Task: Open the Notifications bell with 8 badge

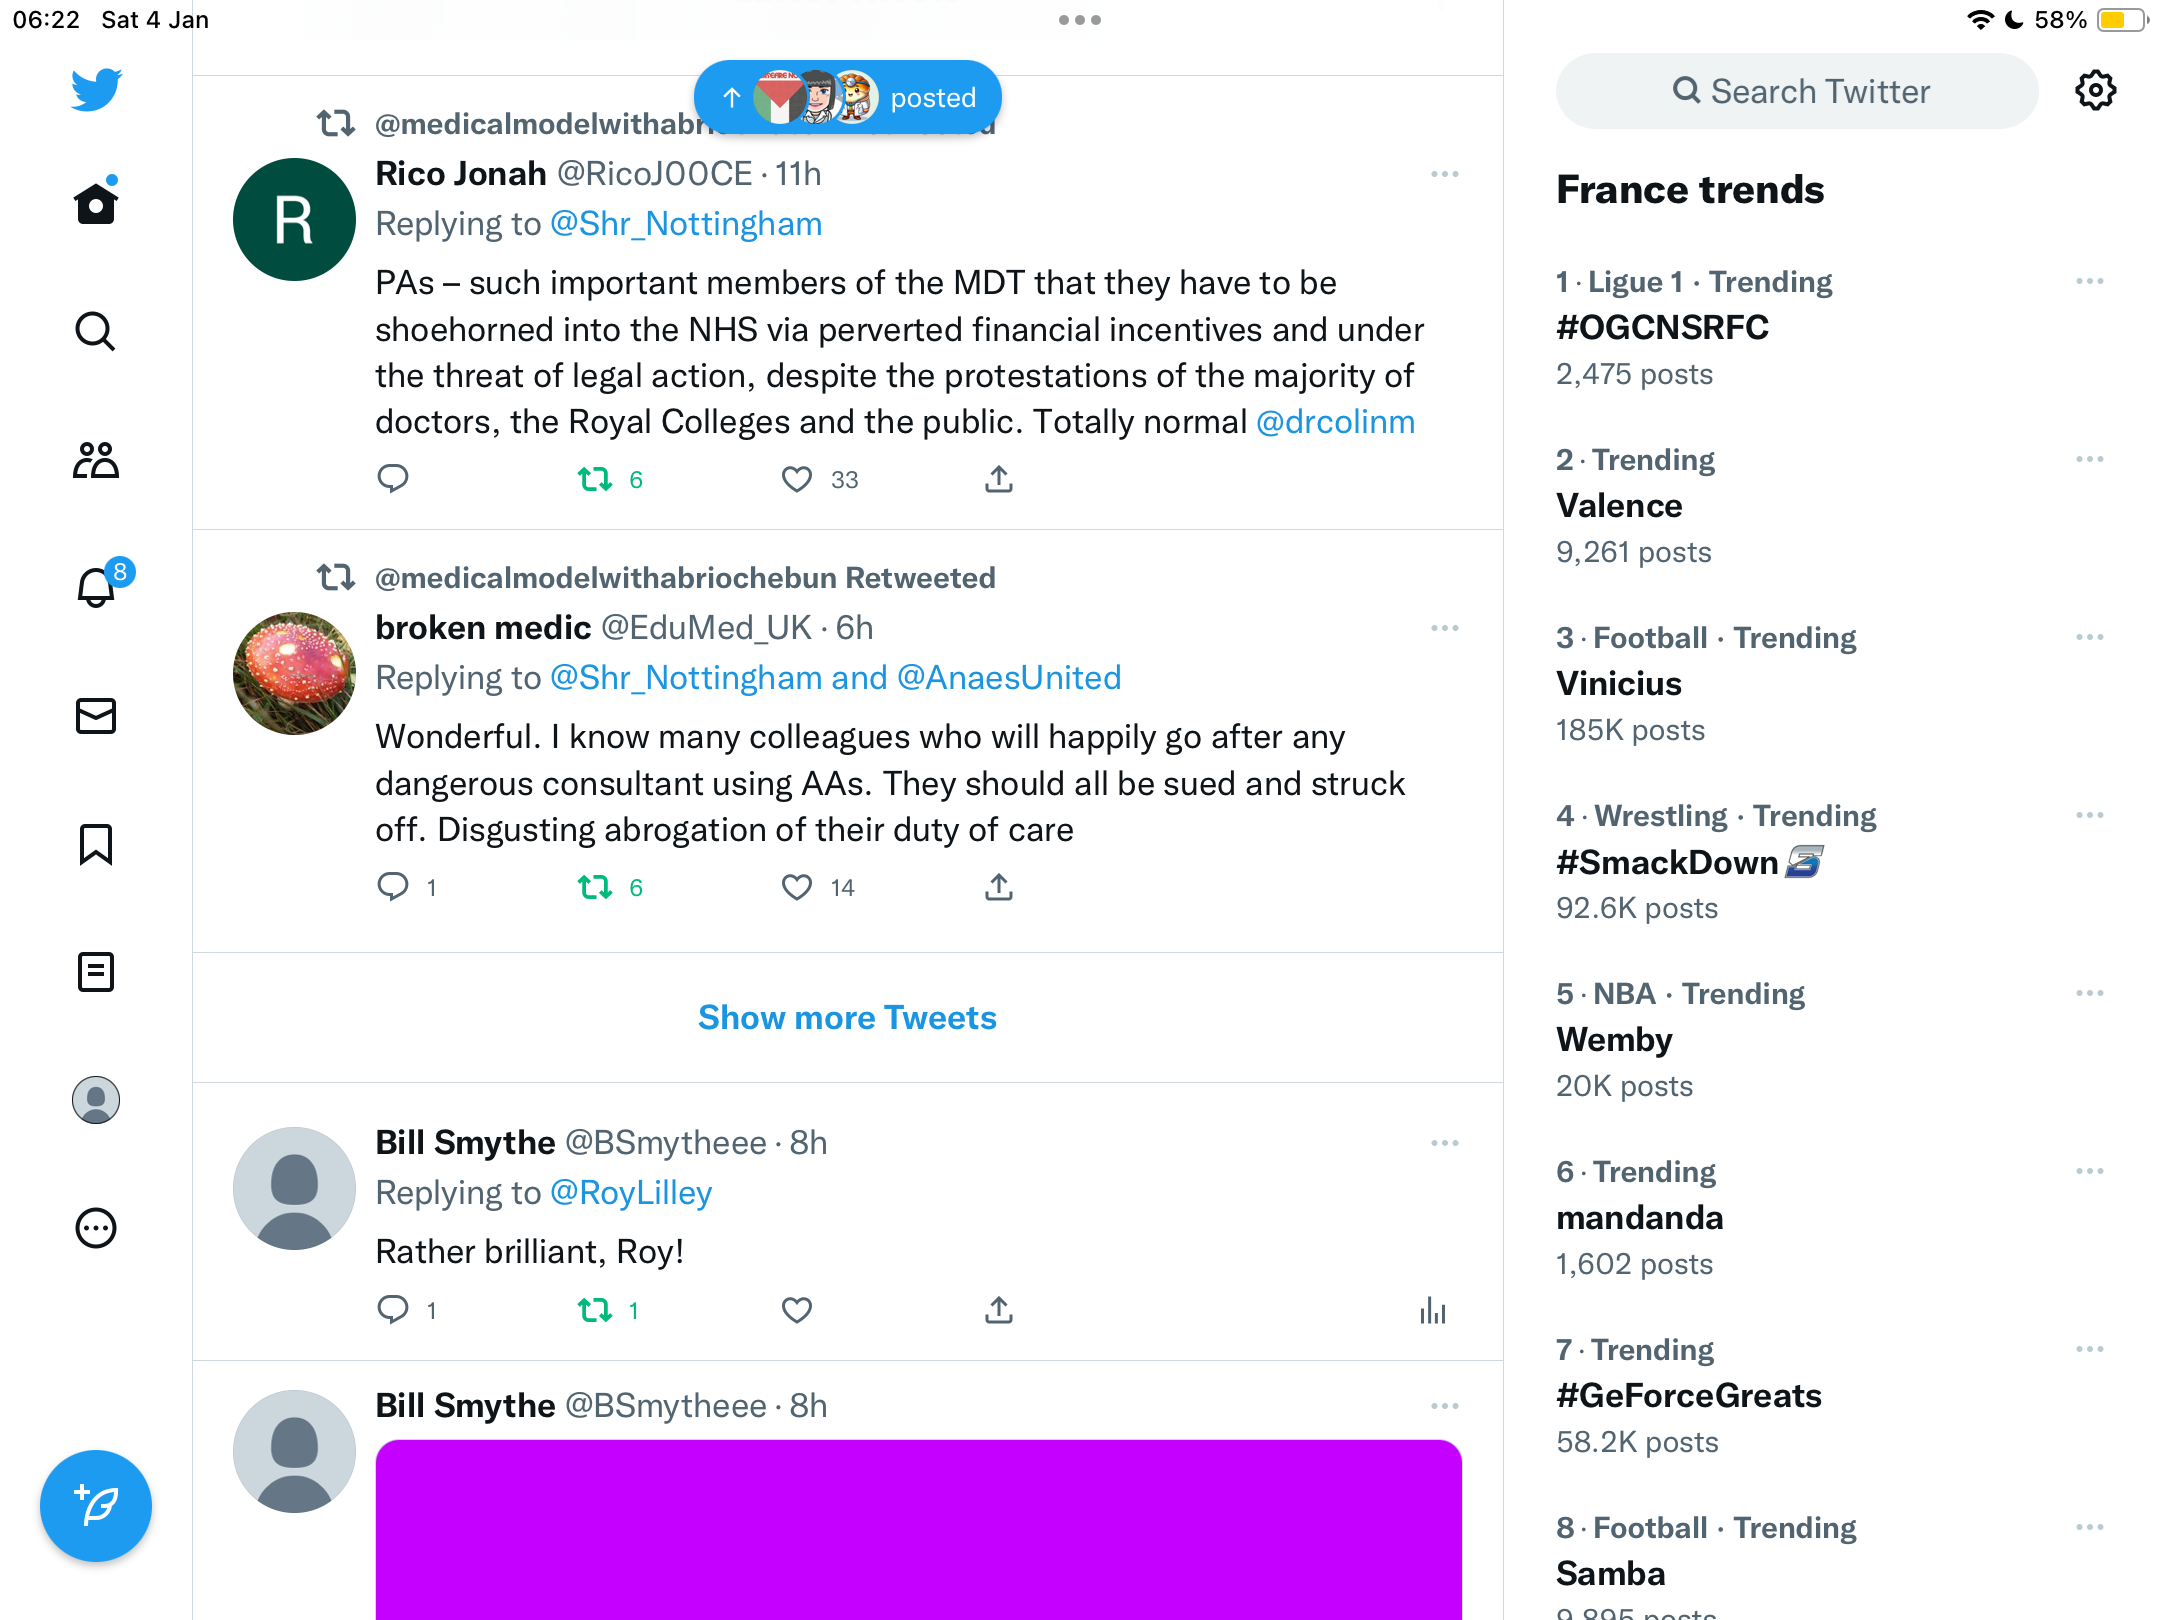Action: 97,586
